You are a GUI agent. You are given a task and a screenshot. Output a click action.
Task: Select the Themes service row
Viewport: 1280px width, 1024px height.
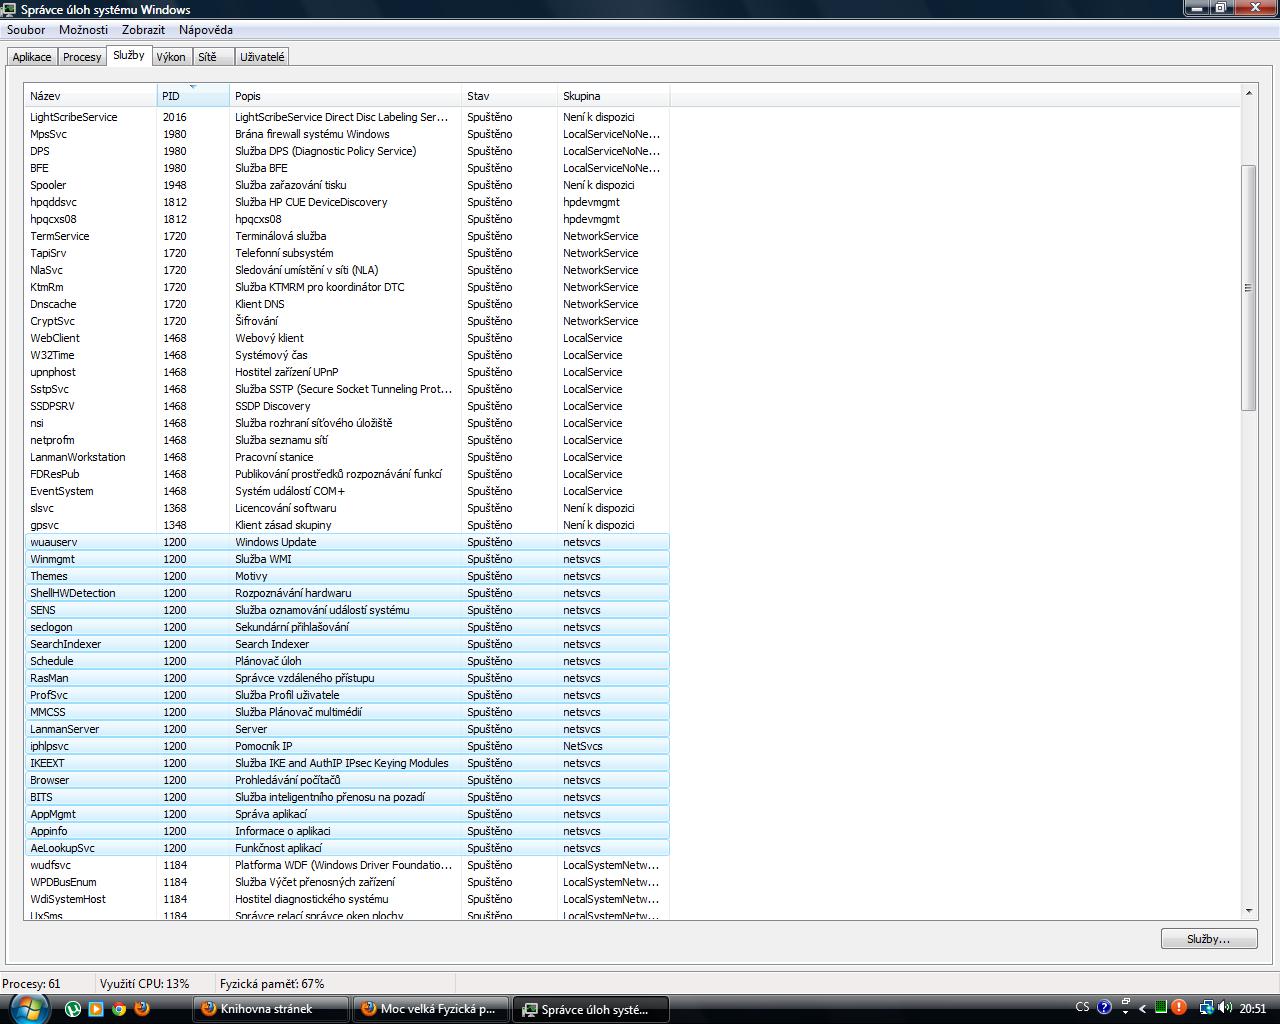coord(347,576)
